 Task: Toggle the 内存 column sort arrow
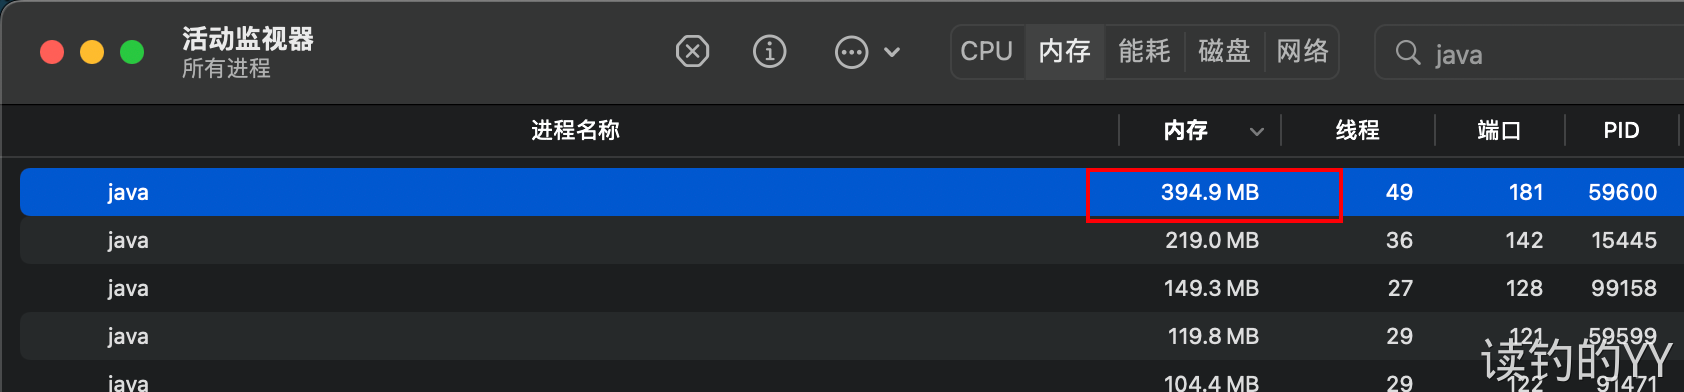[x=1257, y=131]
